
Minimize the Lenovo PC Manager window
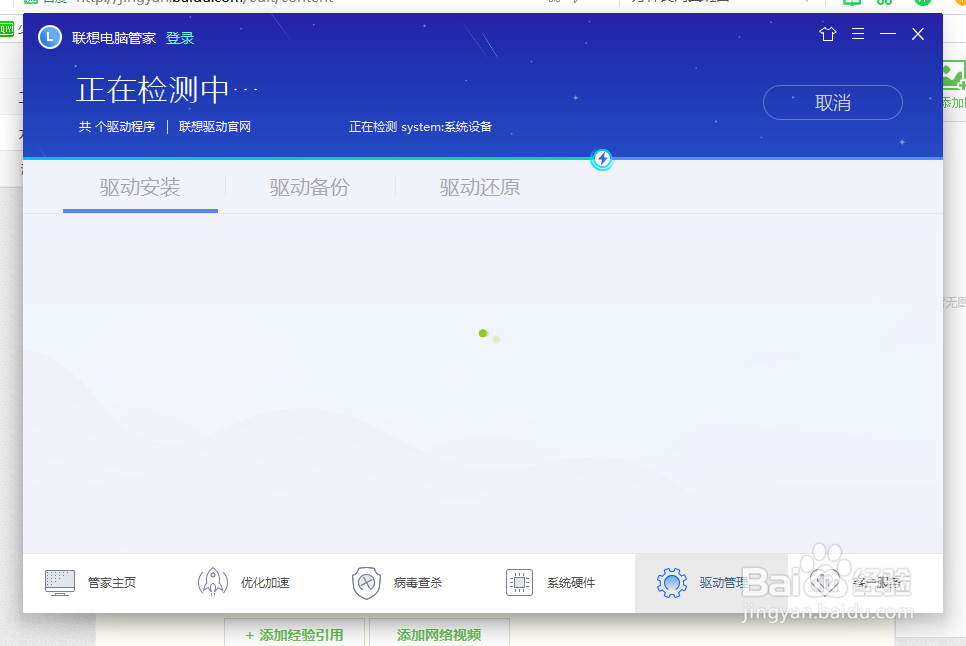888,34
